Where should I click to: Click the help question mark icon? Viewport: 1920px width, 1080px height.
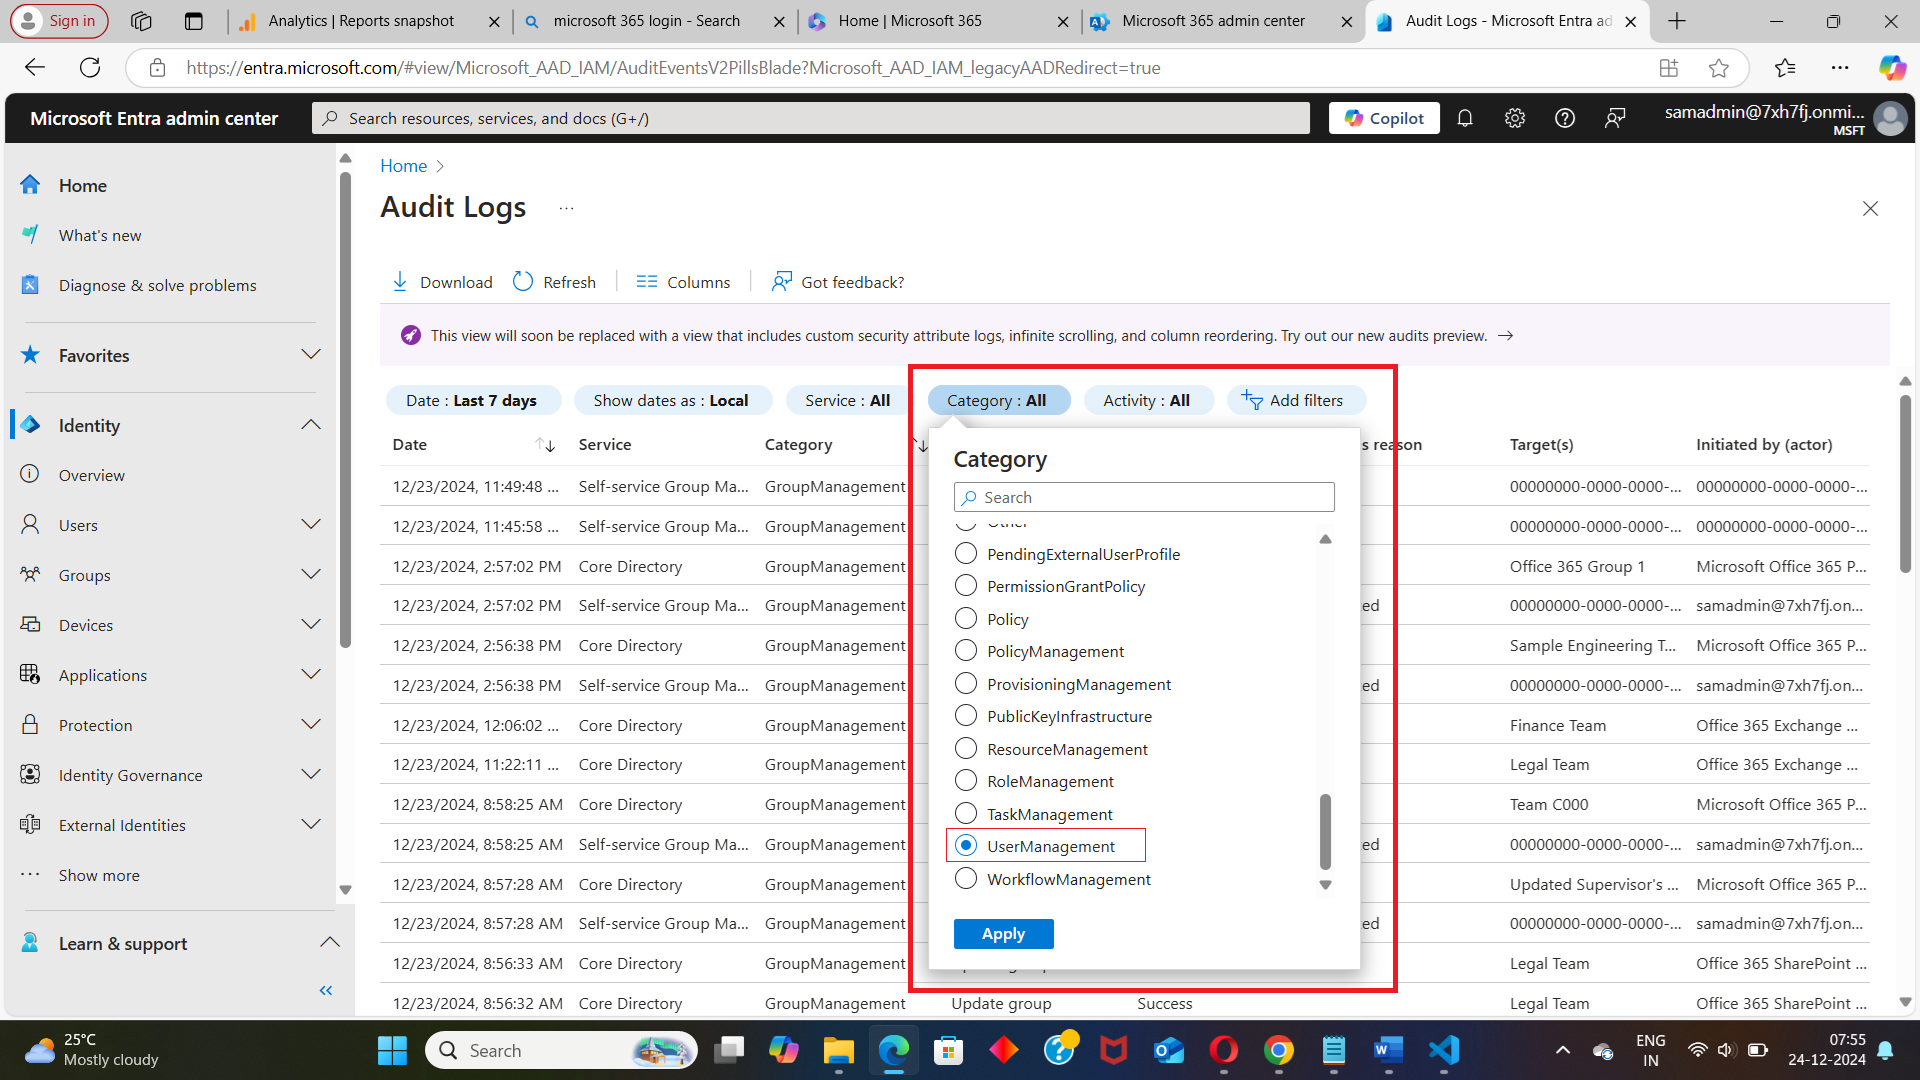click(x=1565, y=118)
